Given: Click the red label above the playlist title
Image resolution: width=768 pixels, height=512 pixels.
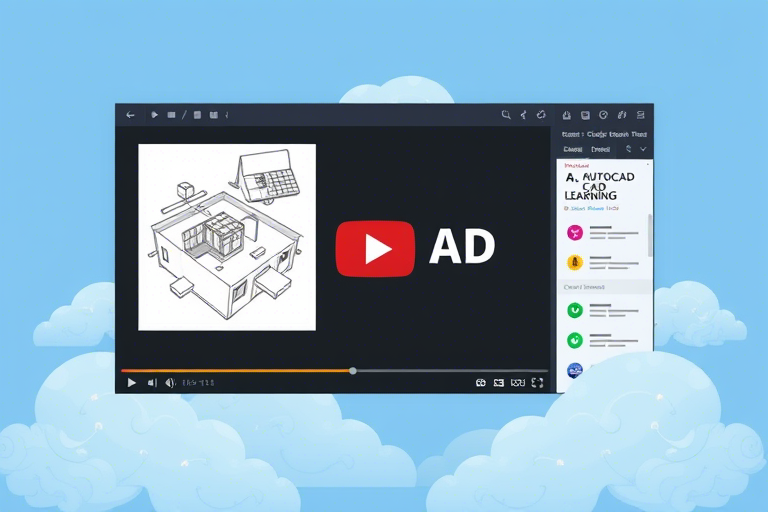Looking at the screenshot, I should tap(576, 166).
